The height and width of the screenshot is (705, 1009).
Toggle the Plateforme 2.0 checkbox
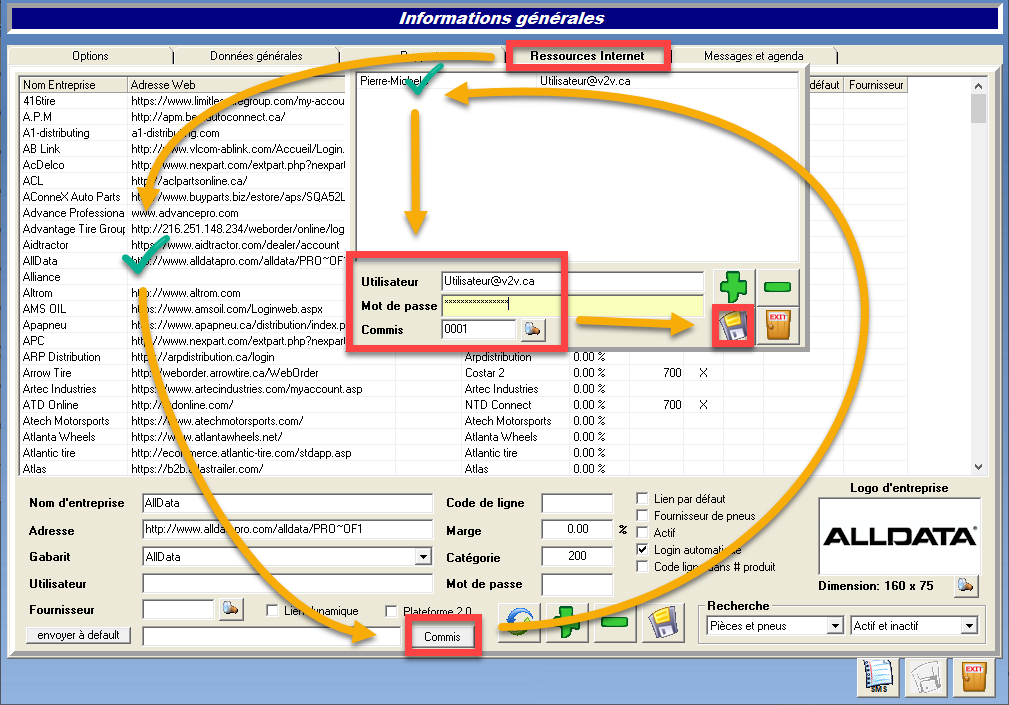tap(391, 610)
